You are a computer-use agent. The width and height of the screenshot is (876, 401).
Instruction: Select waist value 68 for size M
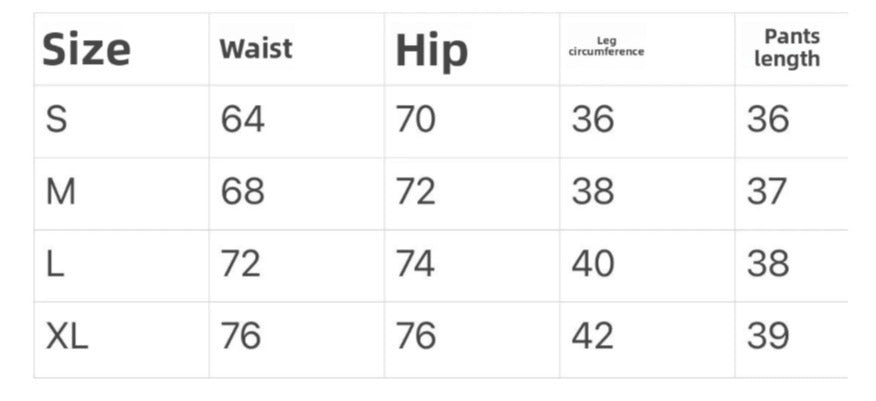[x=243, y=192]
